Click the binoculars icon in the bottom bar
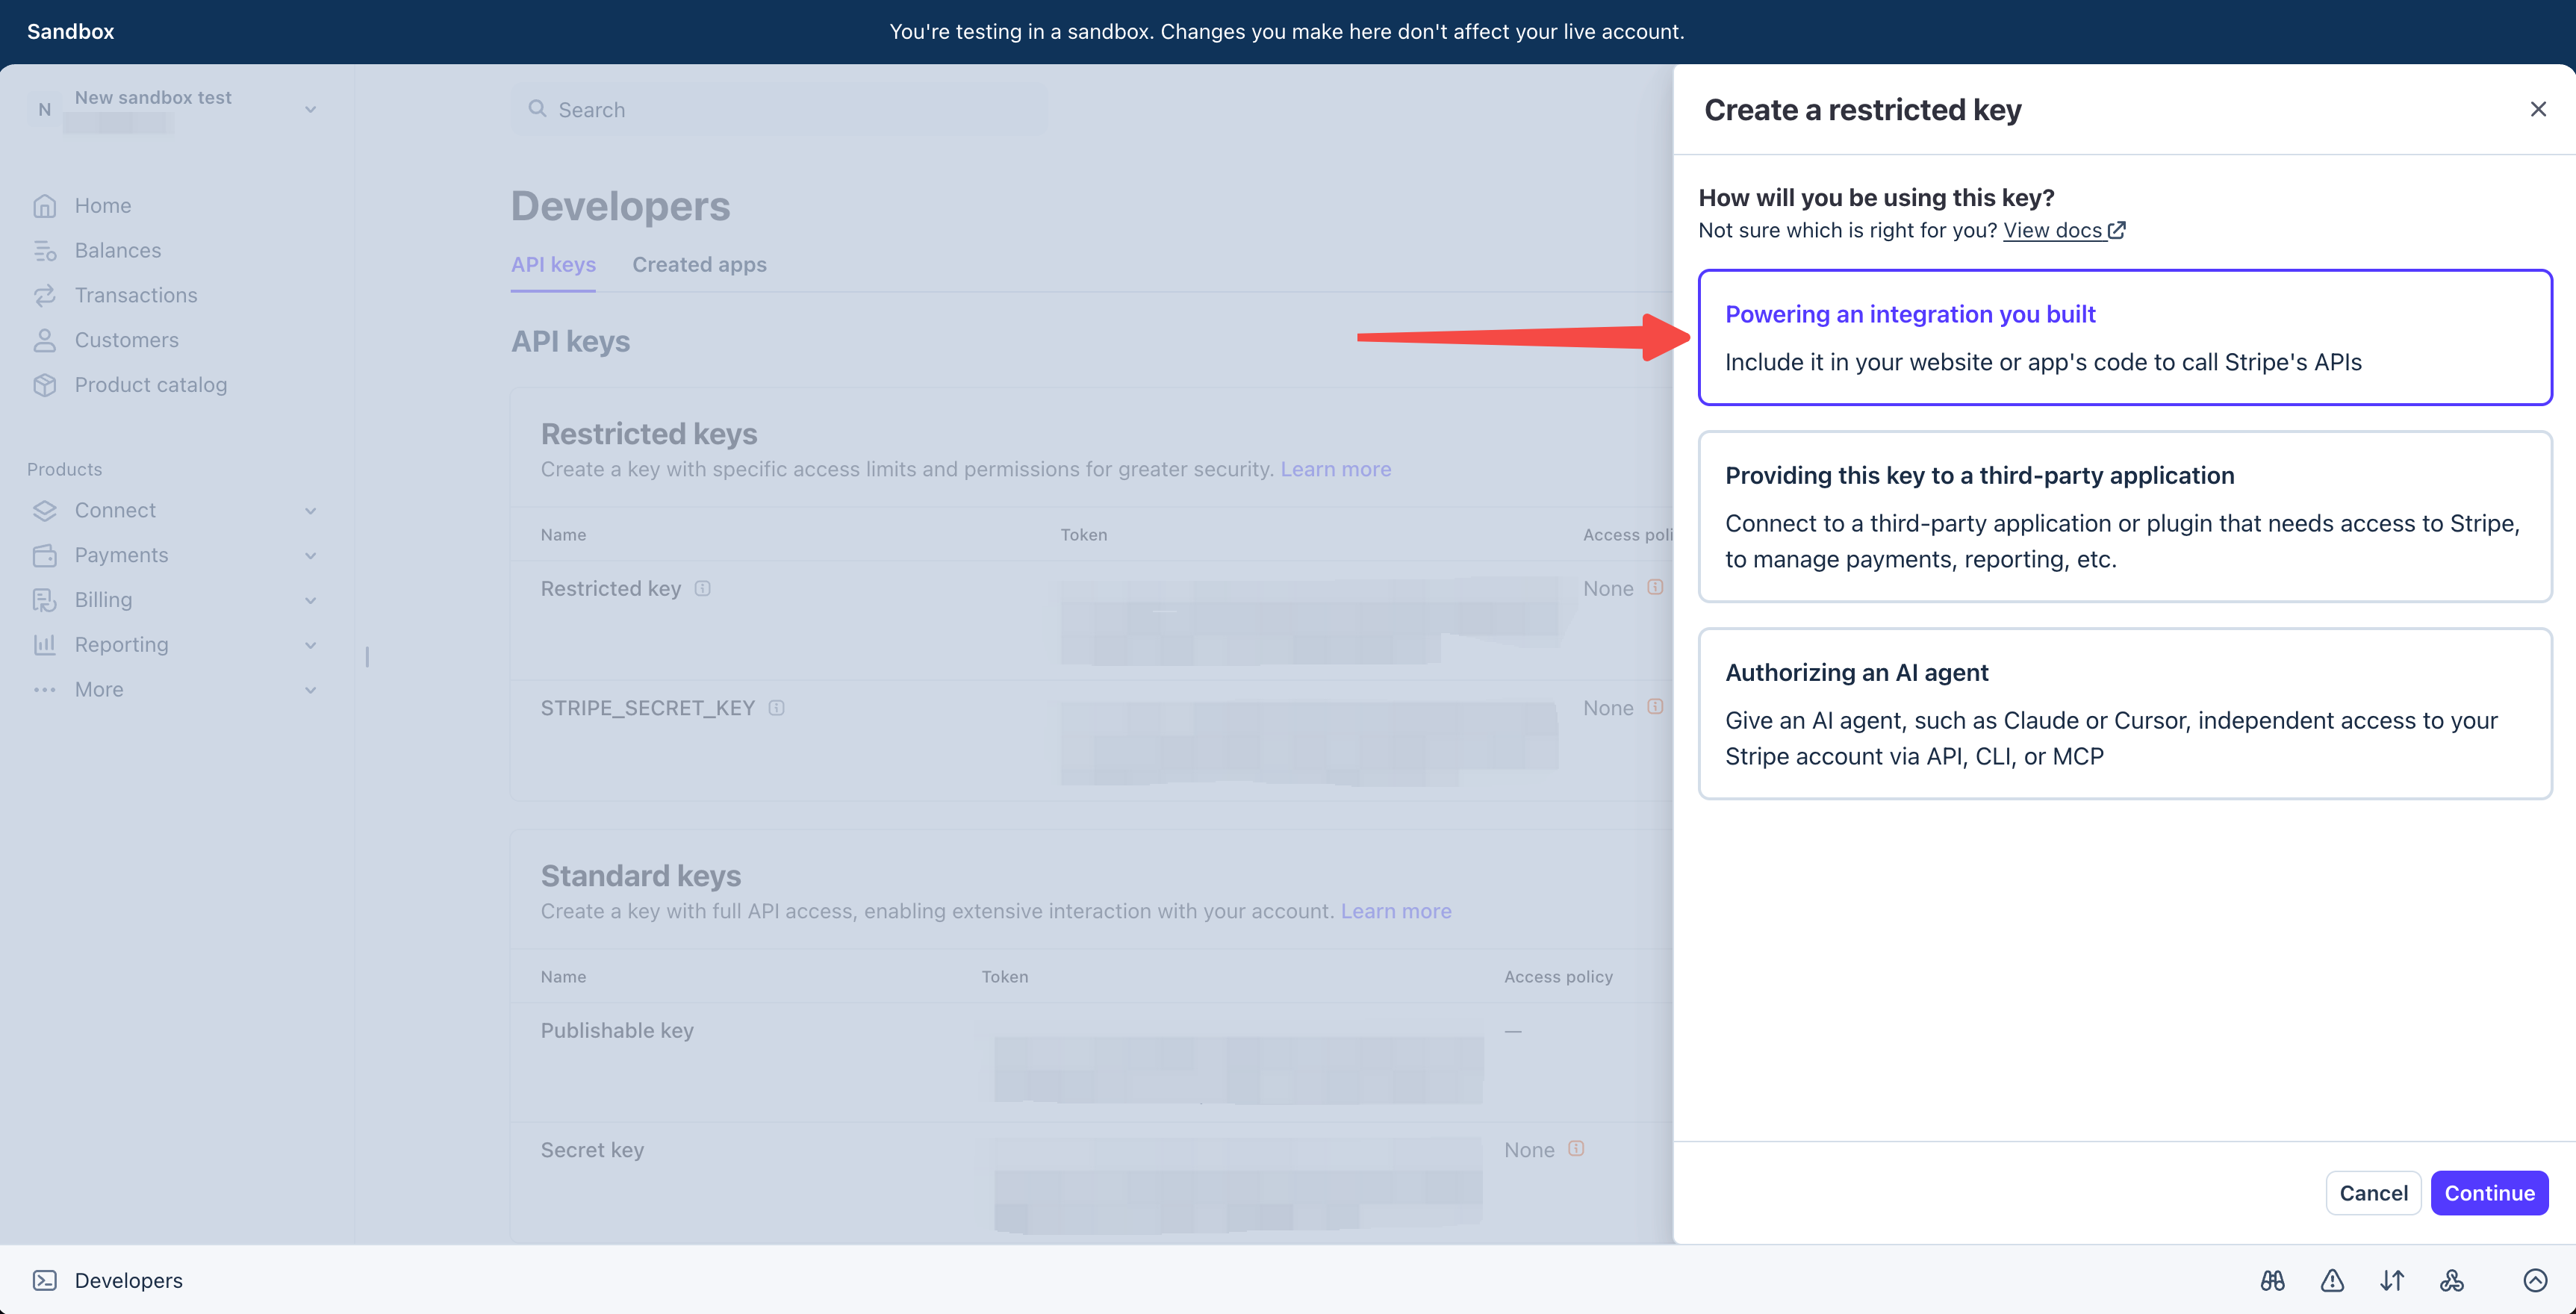Viewport: 2576px width, 1314px height. [x=2272, y=1280]
